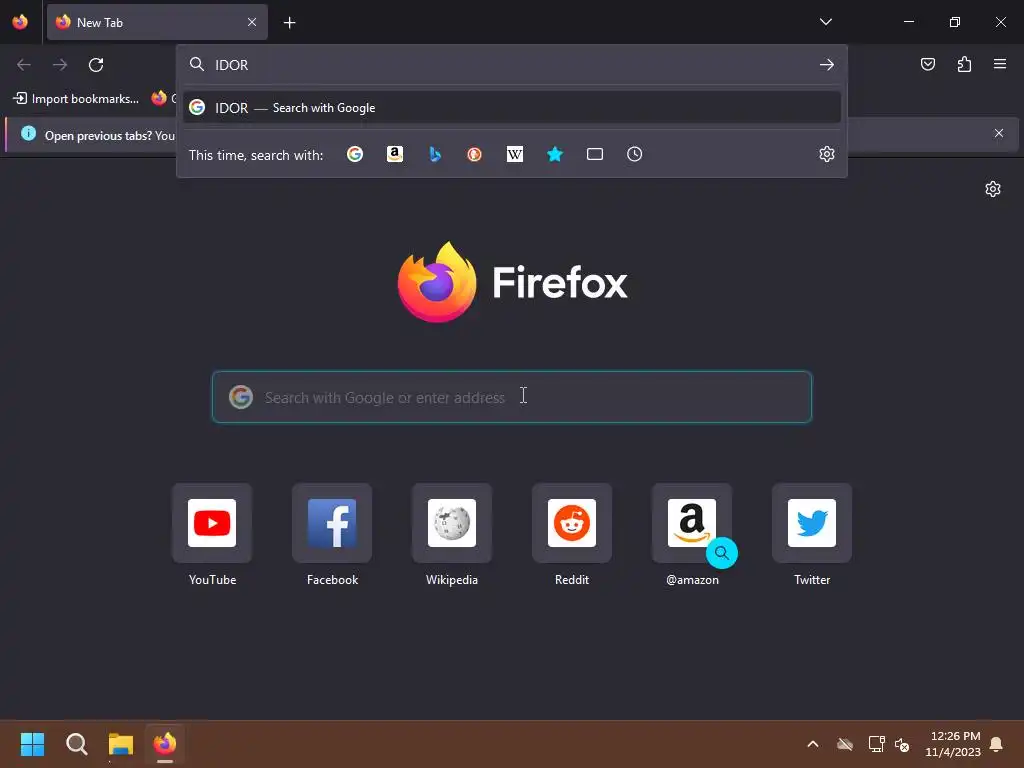Search this time with DuckDuckGo
The width and height of the screenshot is (1024, 768).
tap(475, 154)
